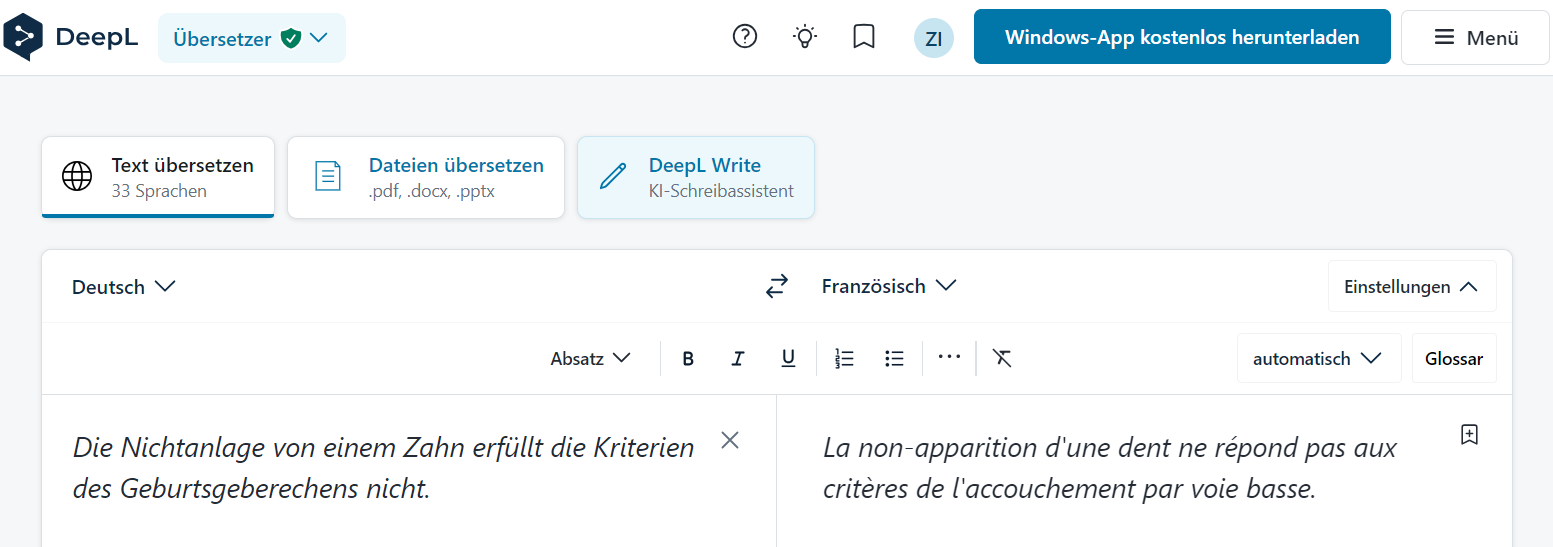
Task: Open saved translations bookmark icon
Action: pos(864,37)
